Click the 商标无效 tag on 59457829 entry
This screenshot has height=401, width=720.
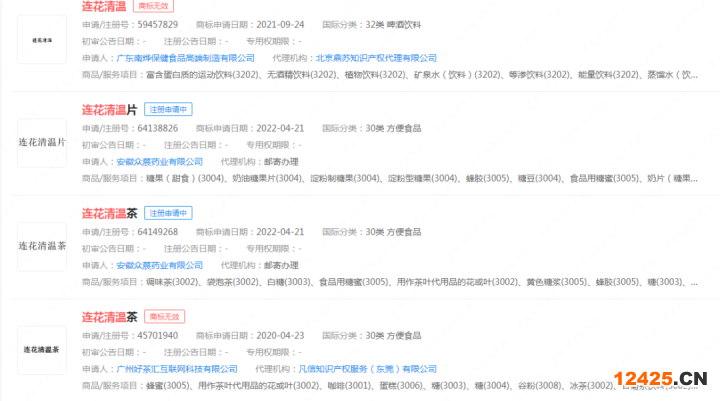pos(153,6)
